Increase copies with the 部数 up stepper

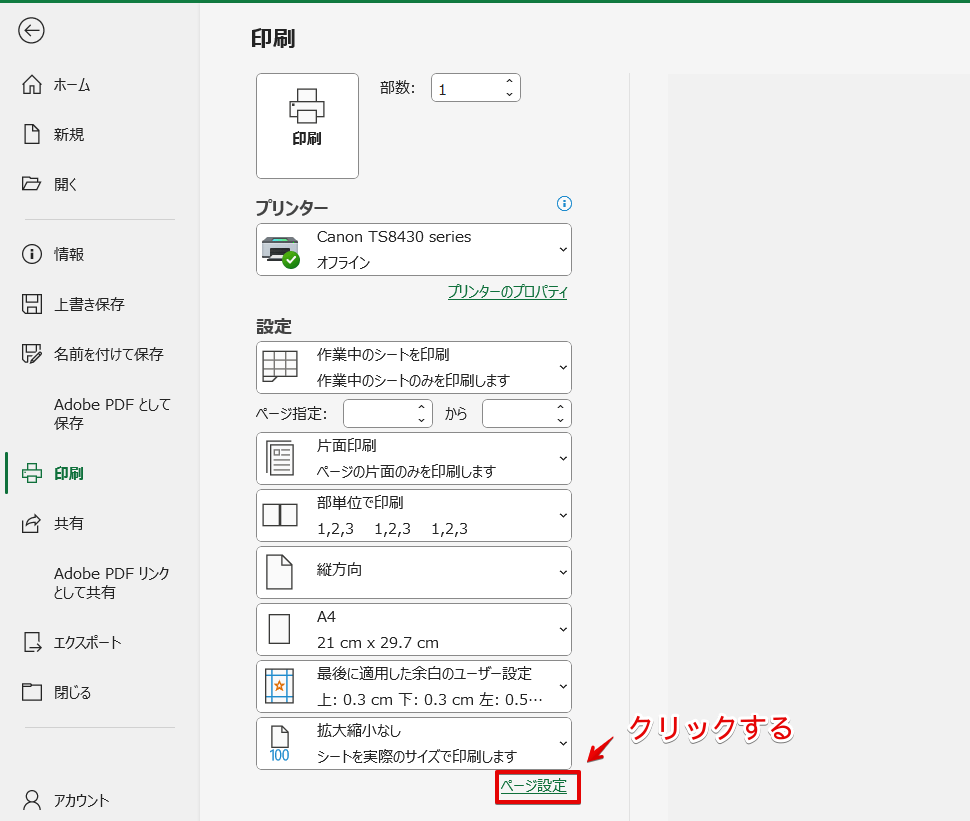click(511, 81)
